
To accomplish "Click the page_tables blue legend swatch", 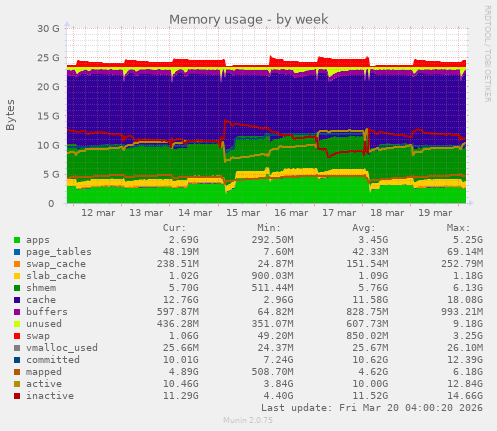I will point(17,252).
